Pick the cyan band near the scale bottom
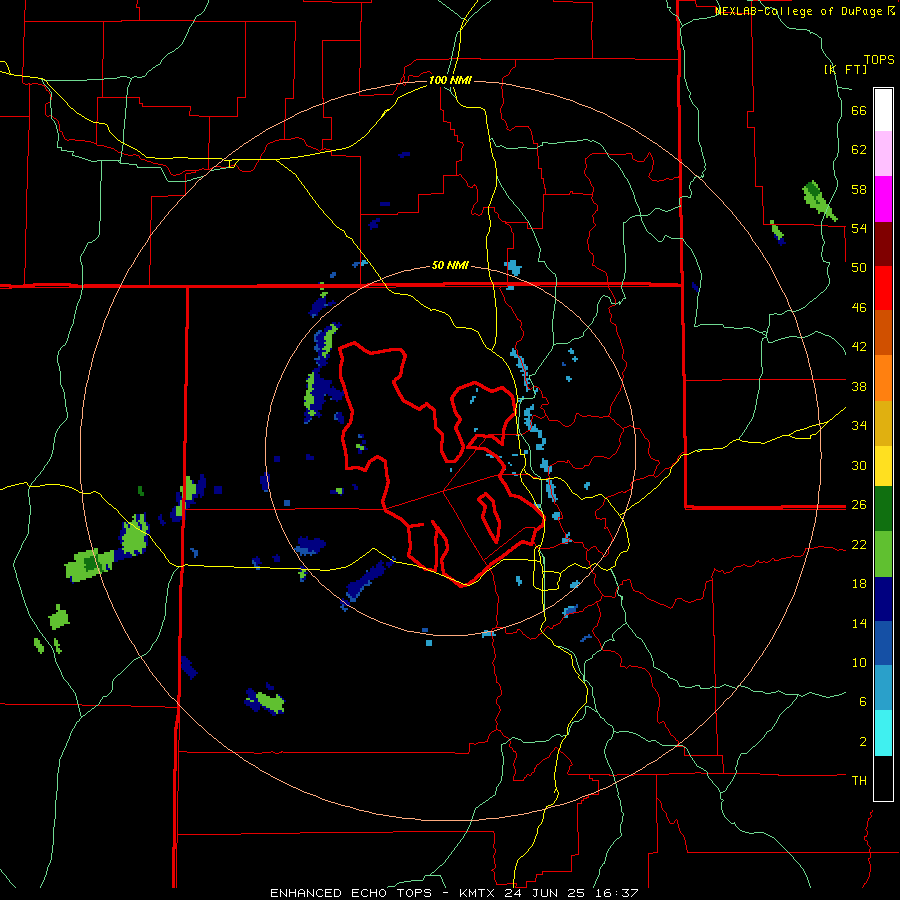900x900 pixels. [x=883, y=733]
